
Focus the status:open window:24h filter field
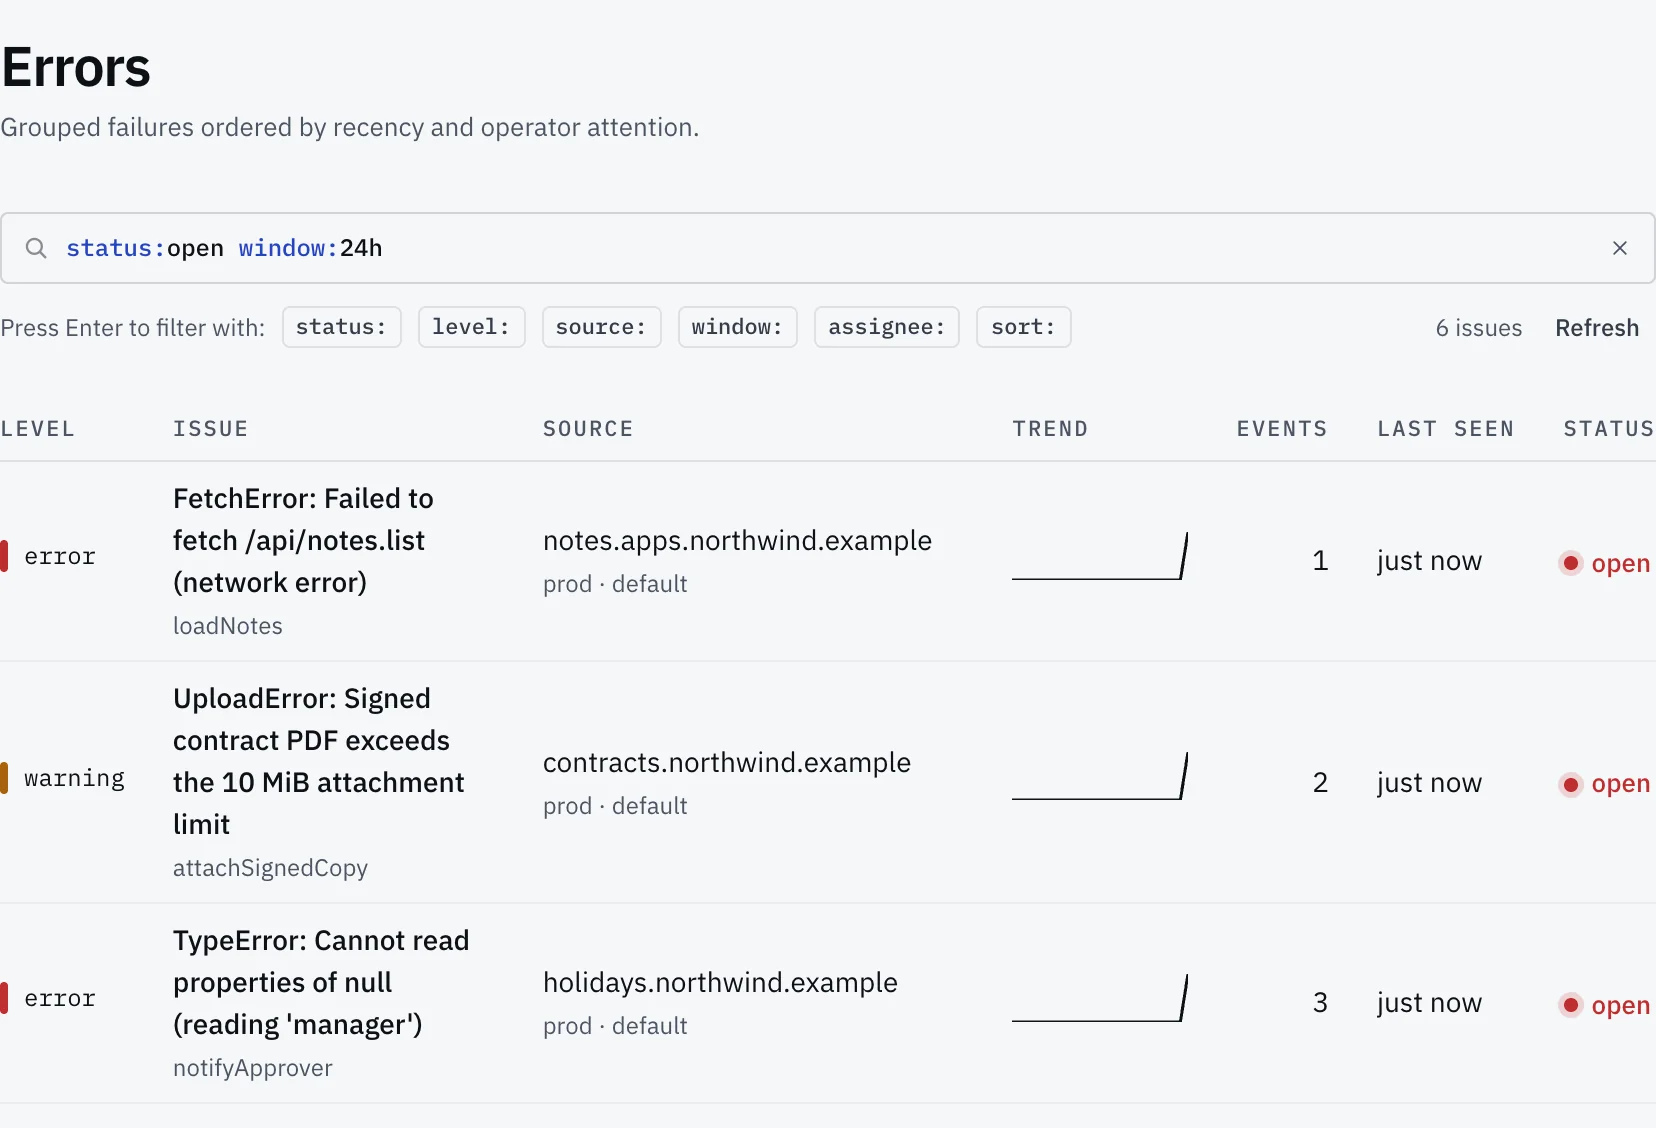tap(828, 248)
